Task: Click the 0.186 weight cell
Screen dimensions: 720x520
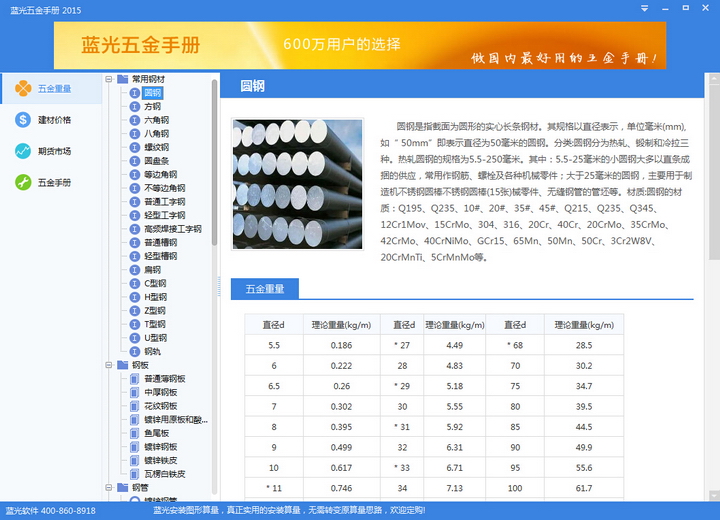Action: (342, 345)
